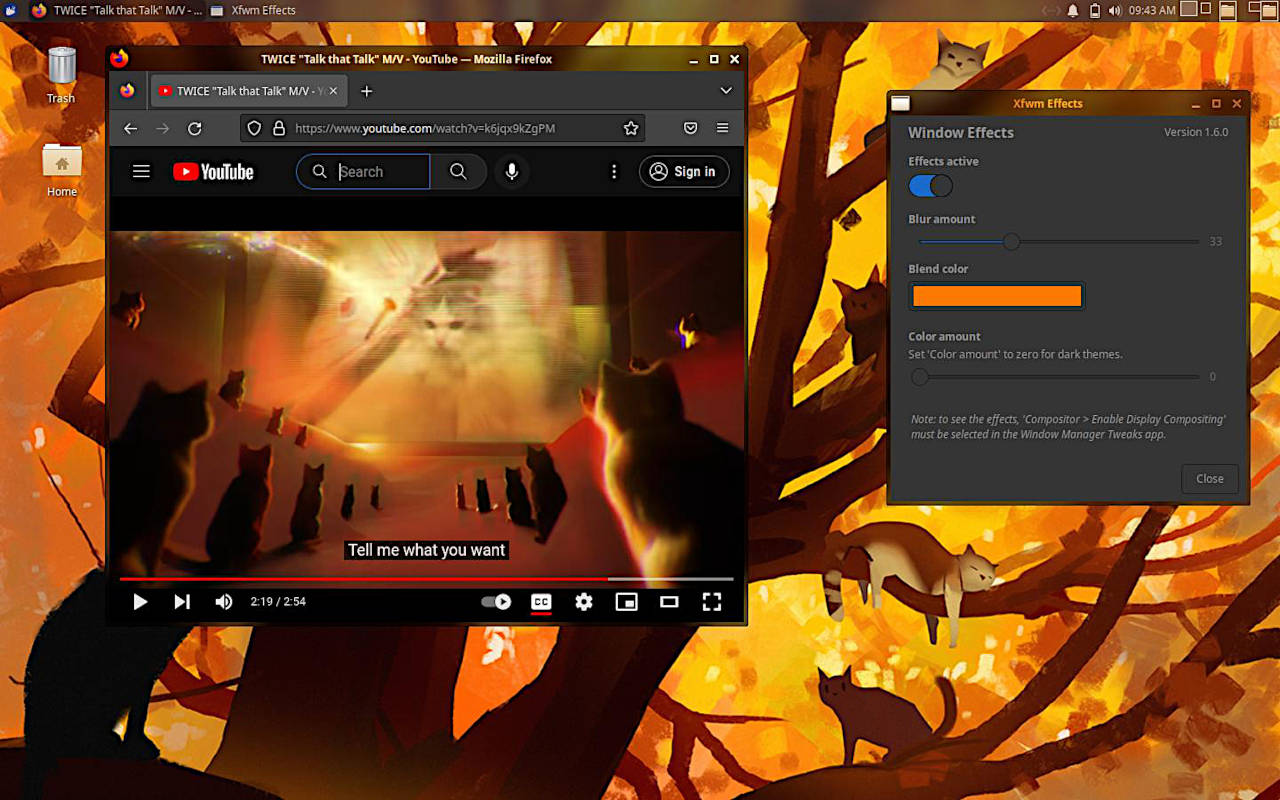Click the tracking protection shield icon
This screenshot has width=1280, height=800.
(254, 128)
